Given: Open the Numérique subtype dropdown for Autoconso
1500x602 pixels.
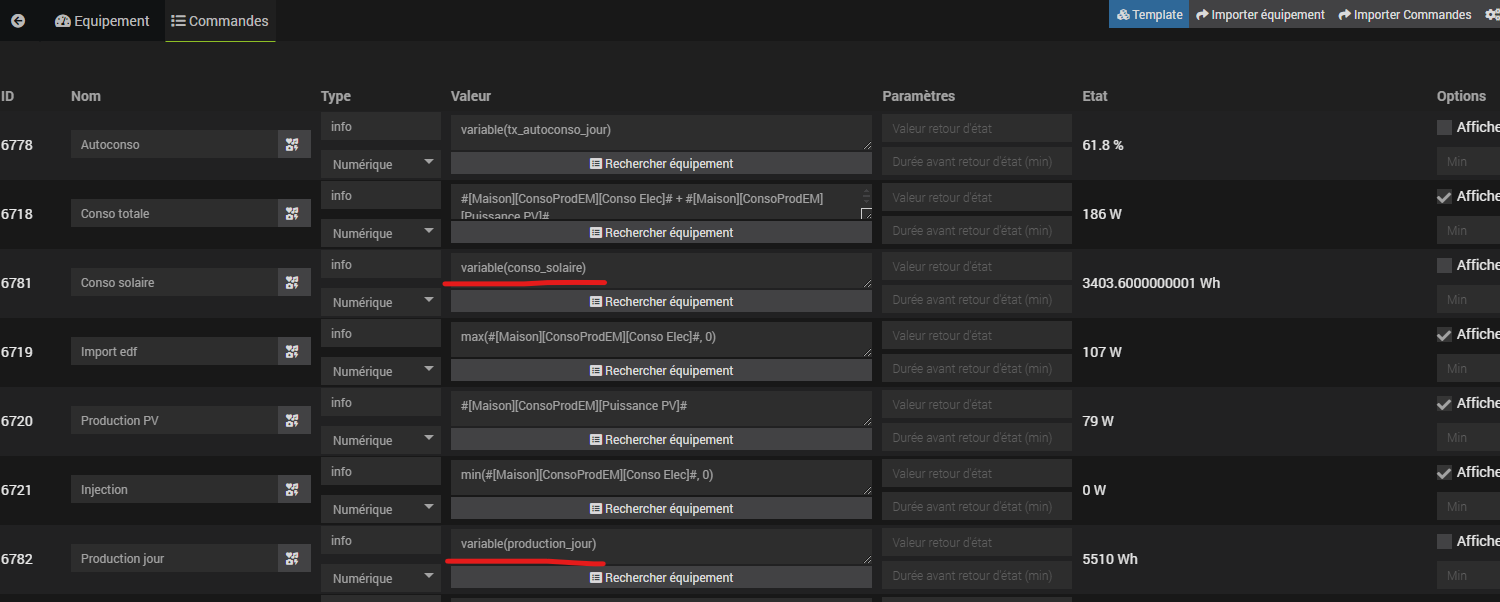Looking at the screenshot, I should click(381, 164).
